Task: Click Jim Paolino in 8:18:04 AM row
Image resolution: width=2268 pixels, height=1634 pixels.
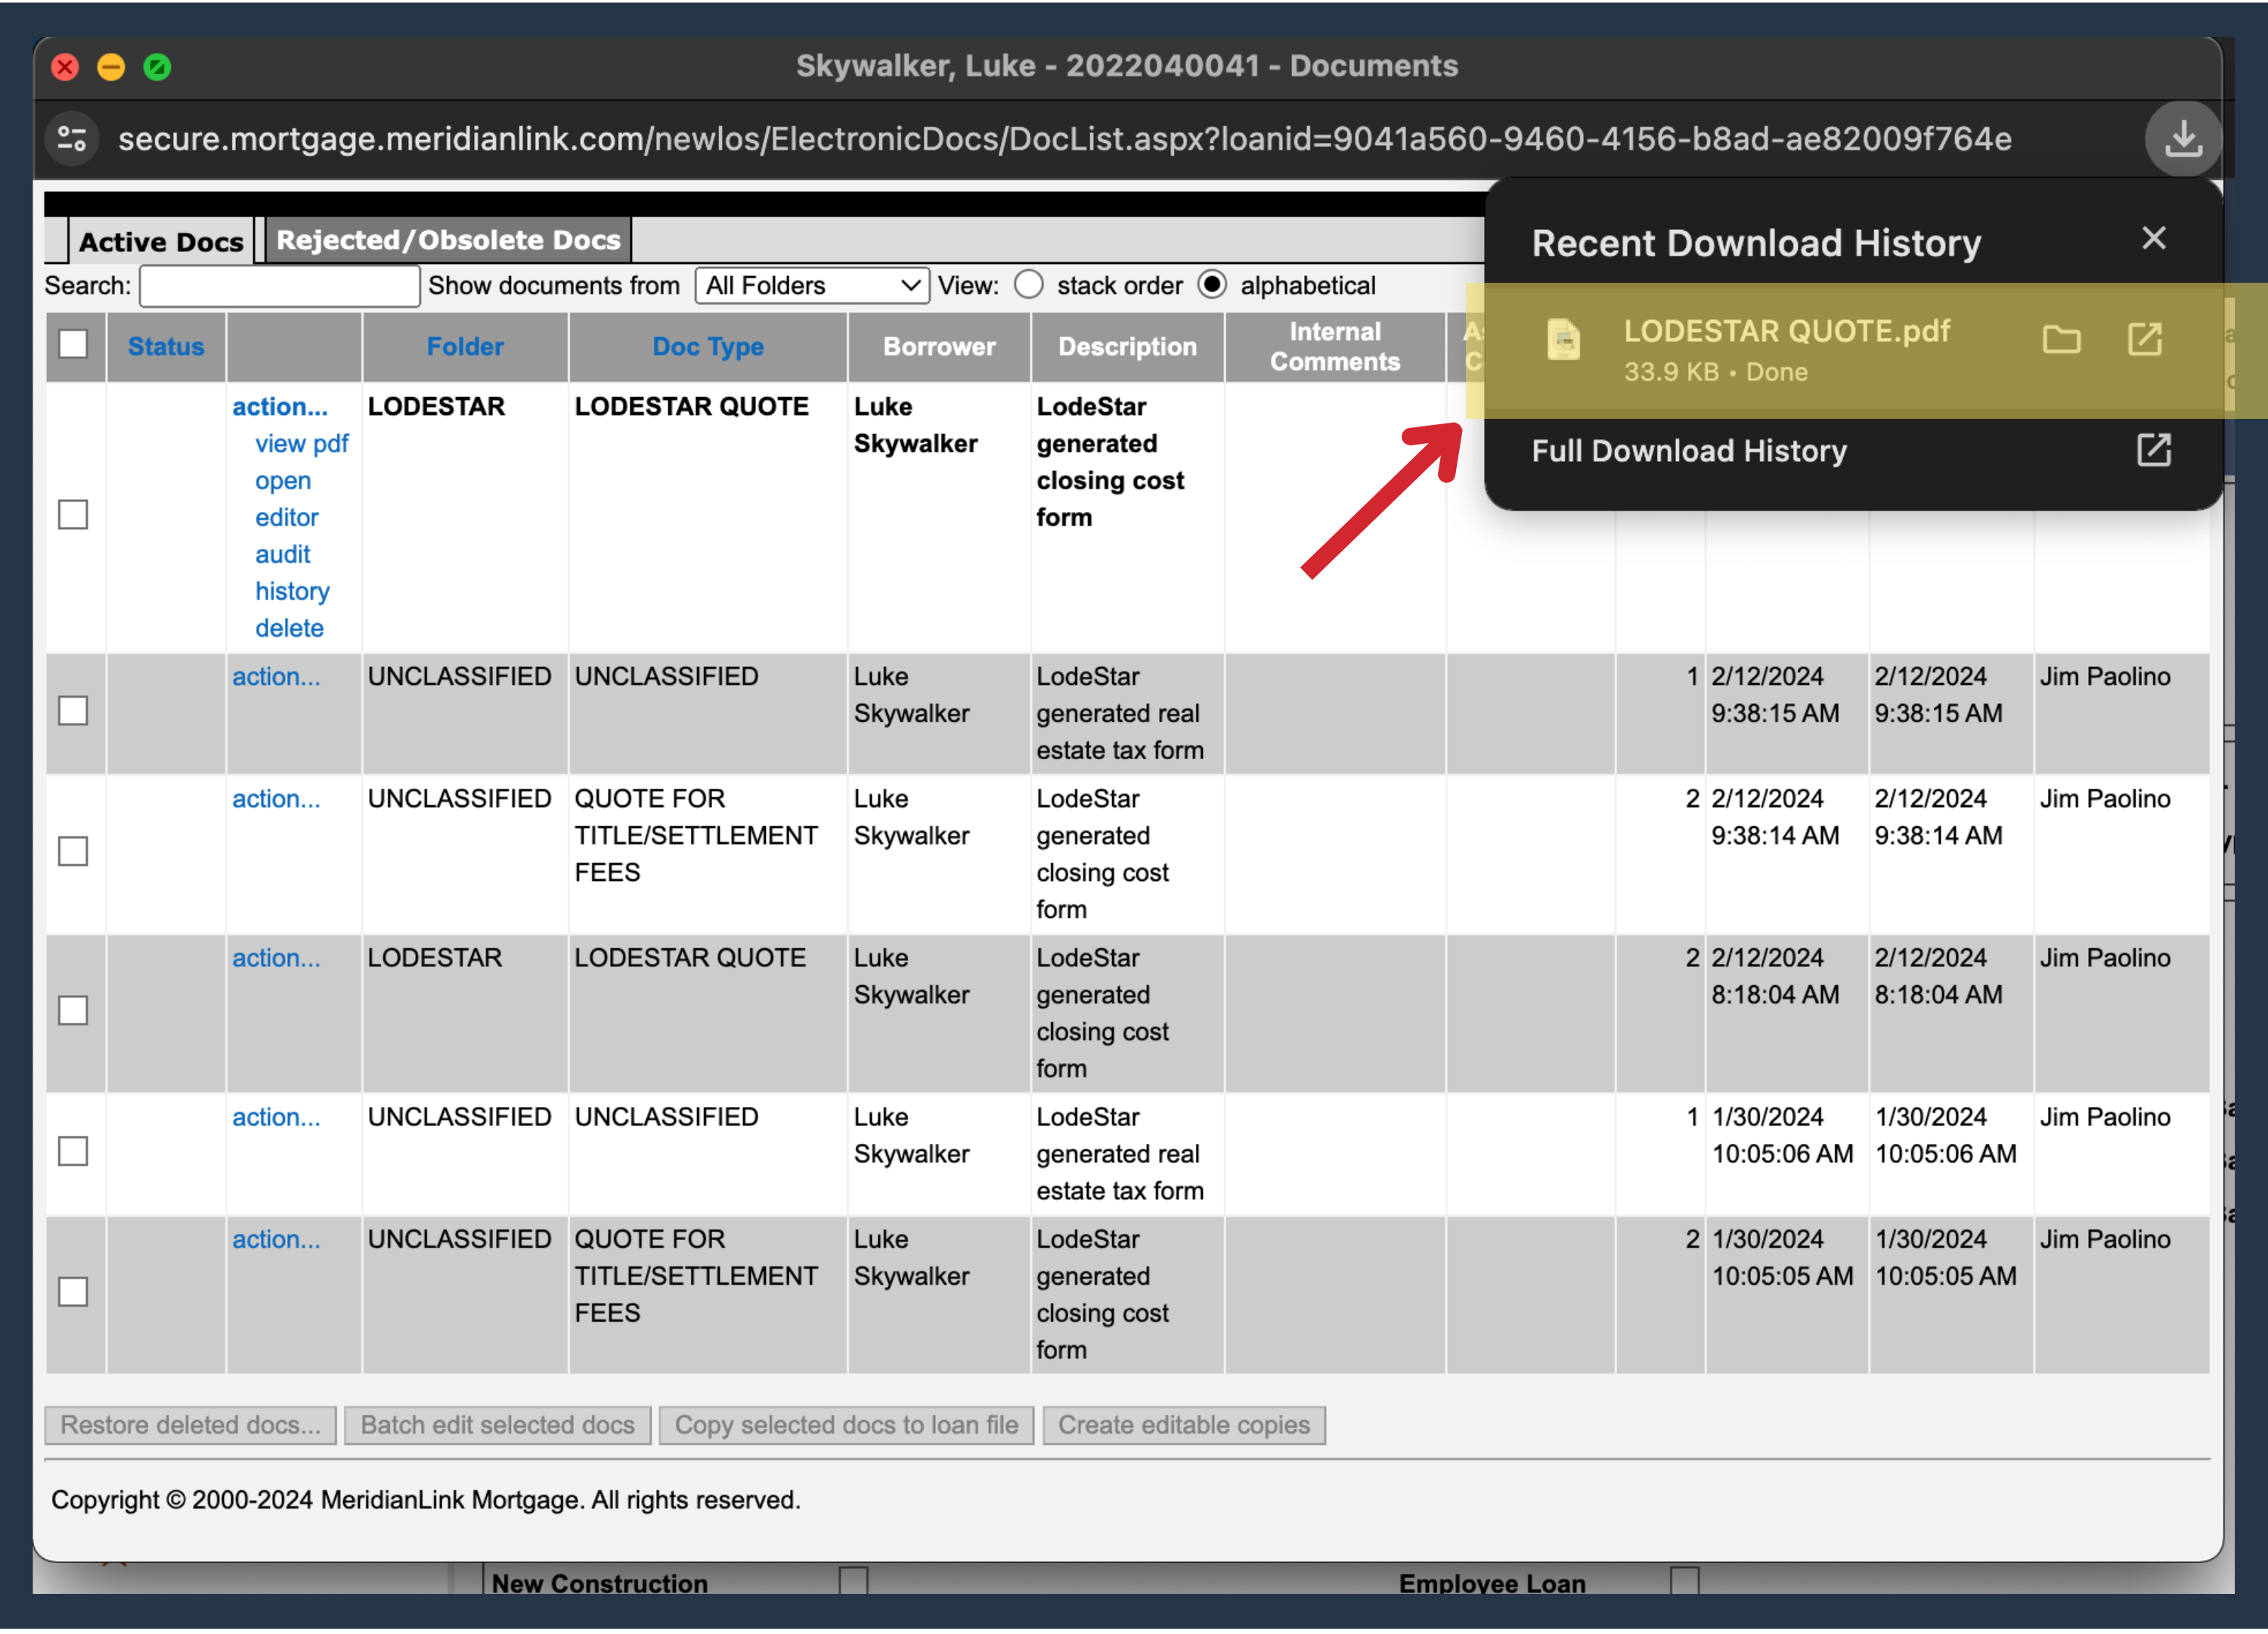Action: click(2105, 958)
